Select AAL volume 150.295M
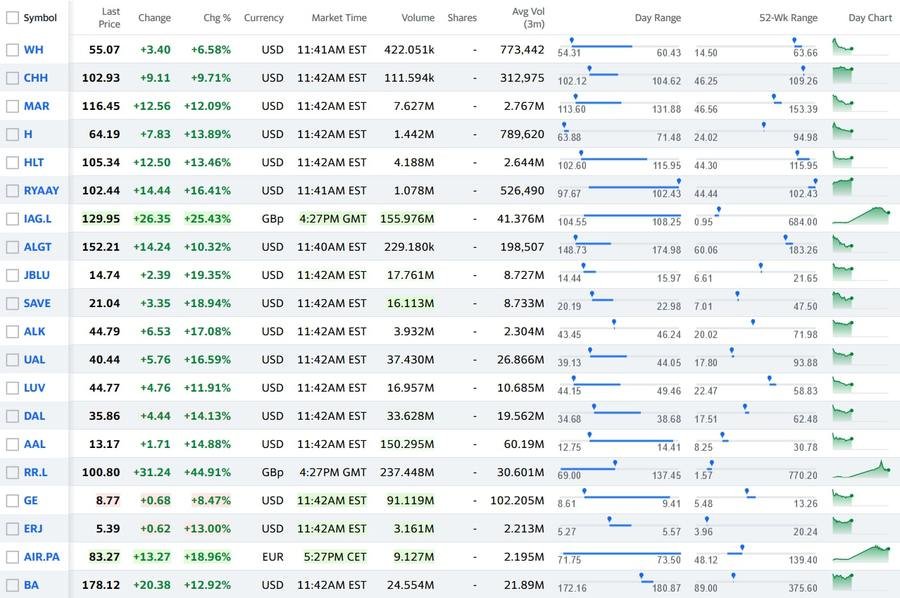Viewport: 900px width, 598px height. [407, 444]
